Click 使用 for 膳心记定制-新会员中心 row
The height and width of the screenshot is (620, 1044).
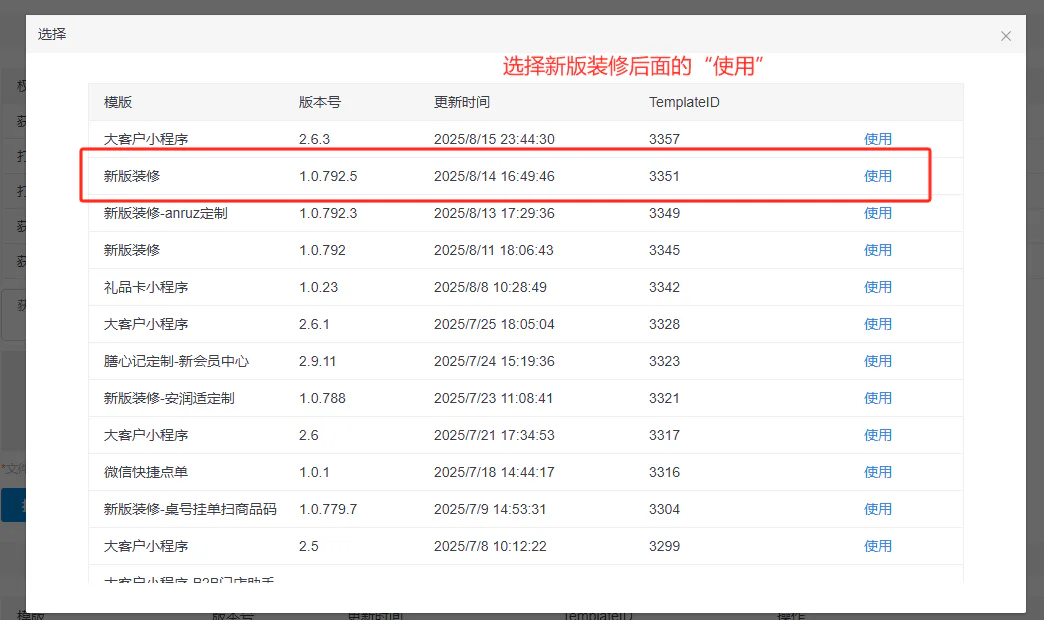click(x=878, y=361)
